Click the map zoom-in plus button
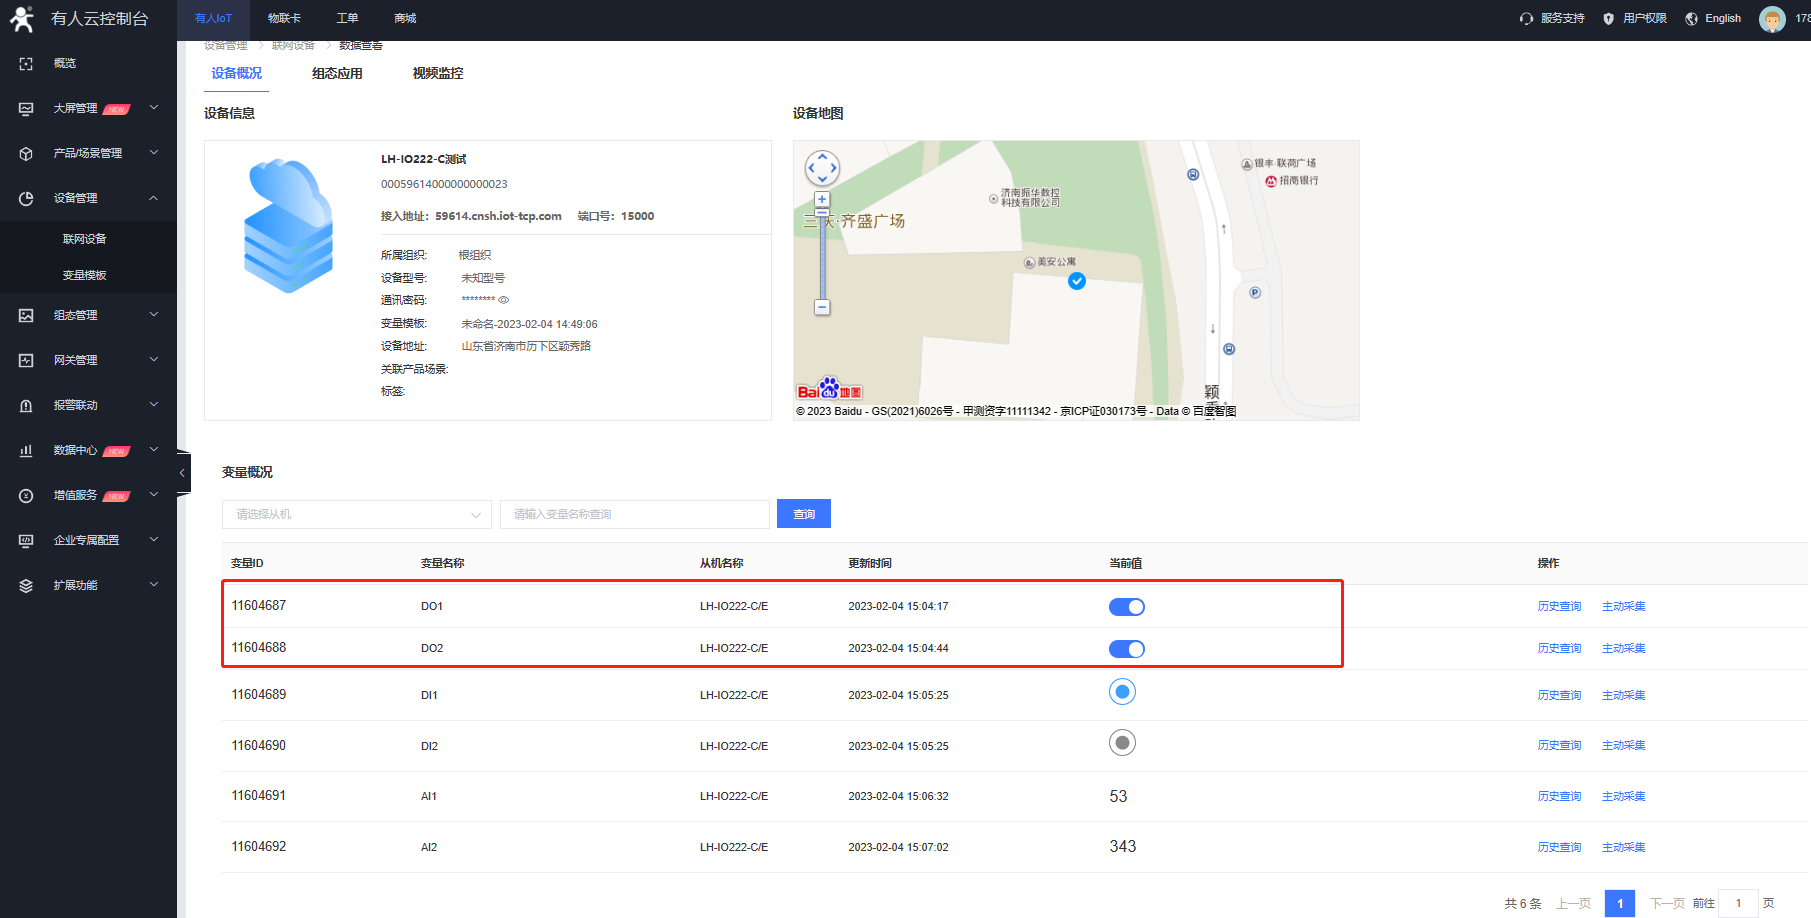1811x918 pixels. point(822,199)
